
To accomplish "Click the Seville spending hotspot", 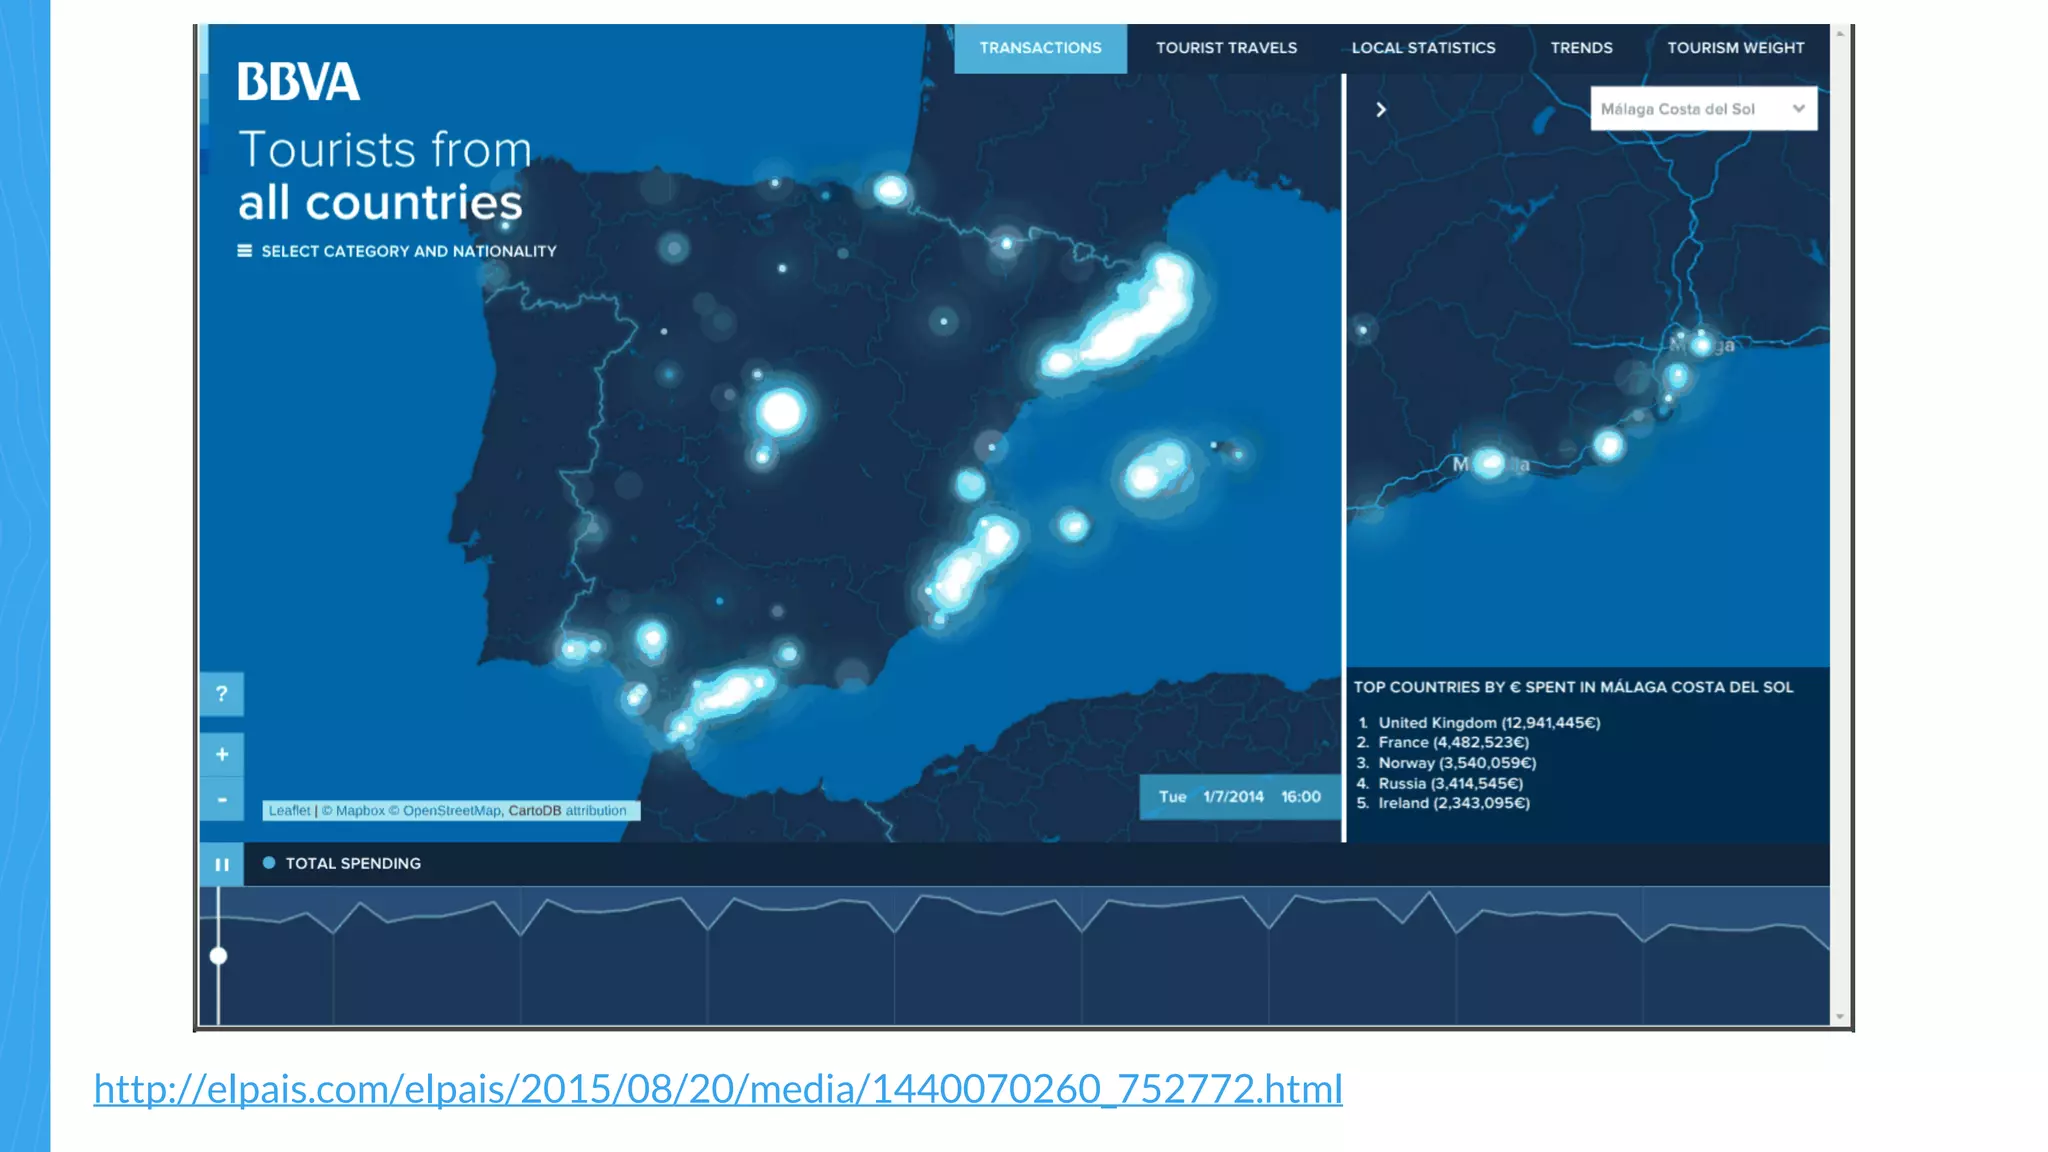I will point(652,638).
